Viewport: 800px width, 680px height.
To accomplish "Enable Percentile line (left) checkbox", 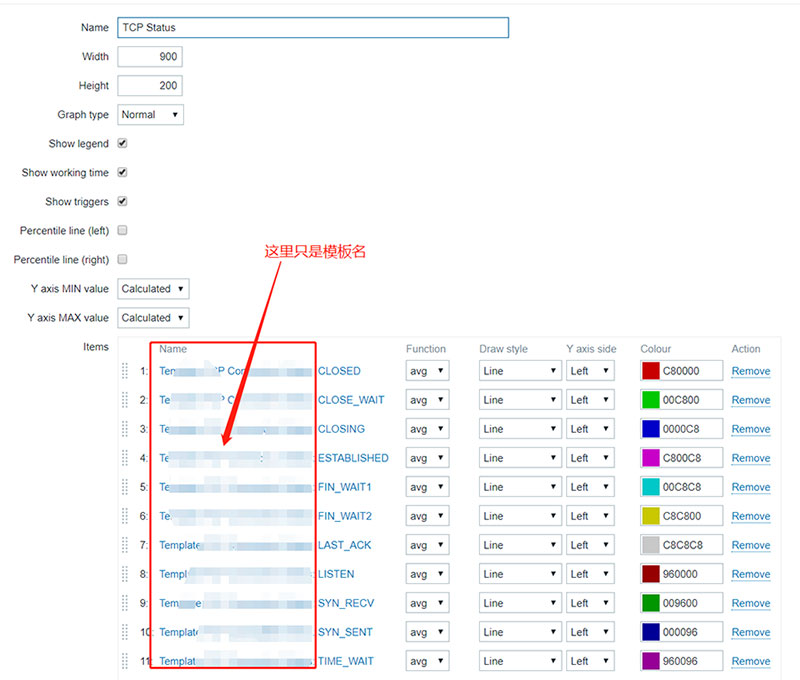I will (x=123, y=230).
